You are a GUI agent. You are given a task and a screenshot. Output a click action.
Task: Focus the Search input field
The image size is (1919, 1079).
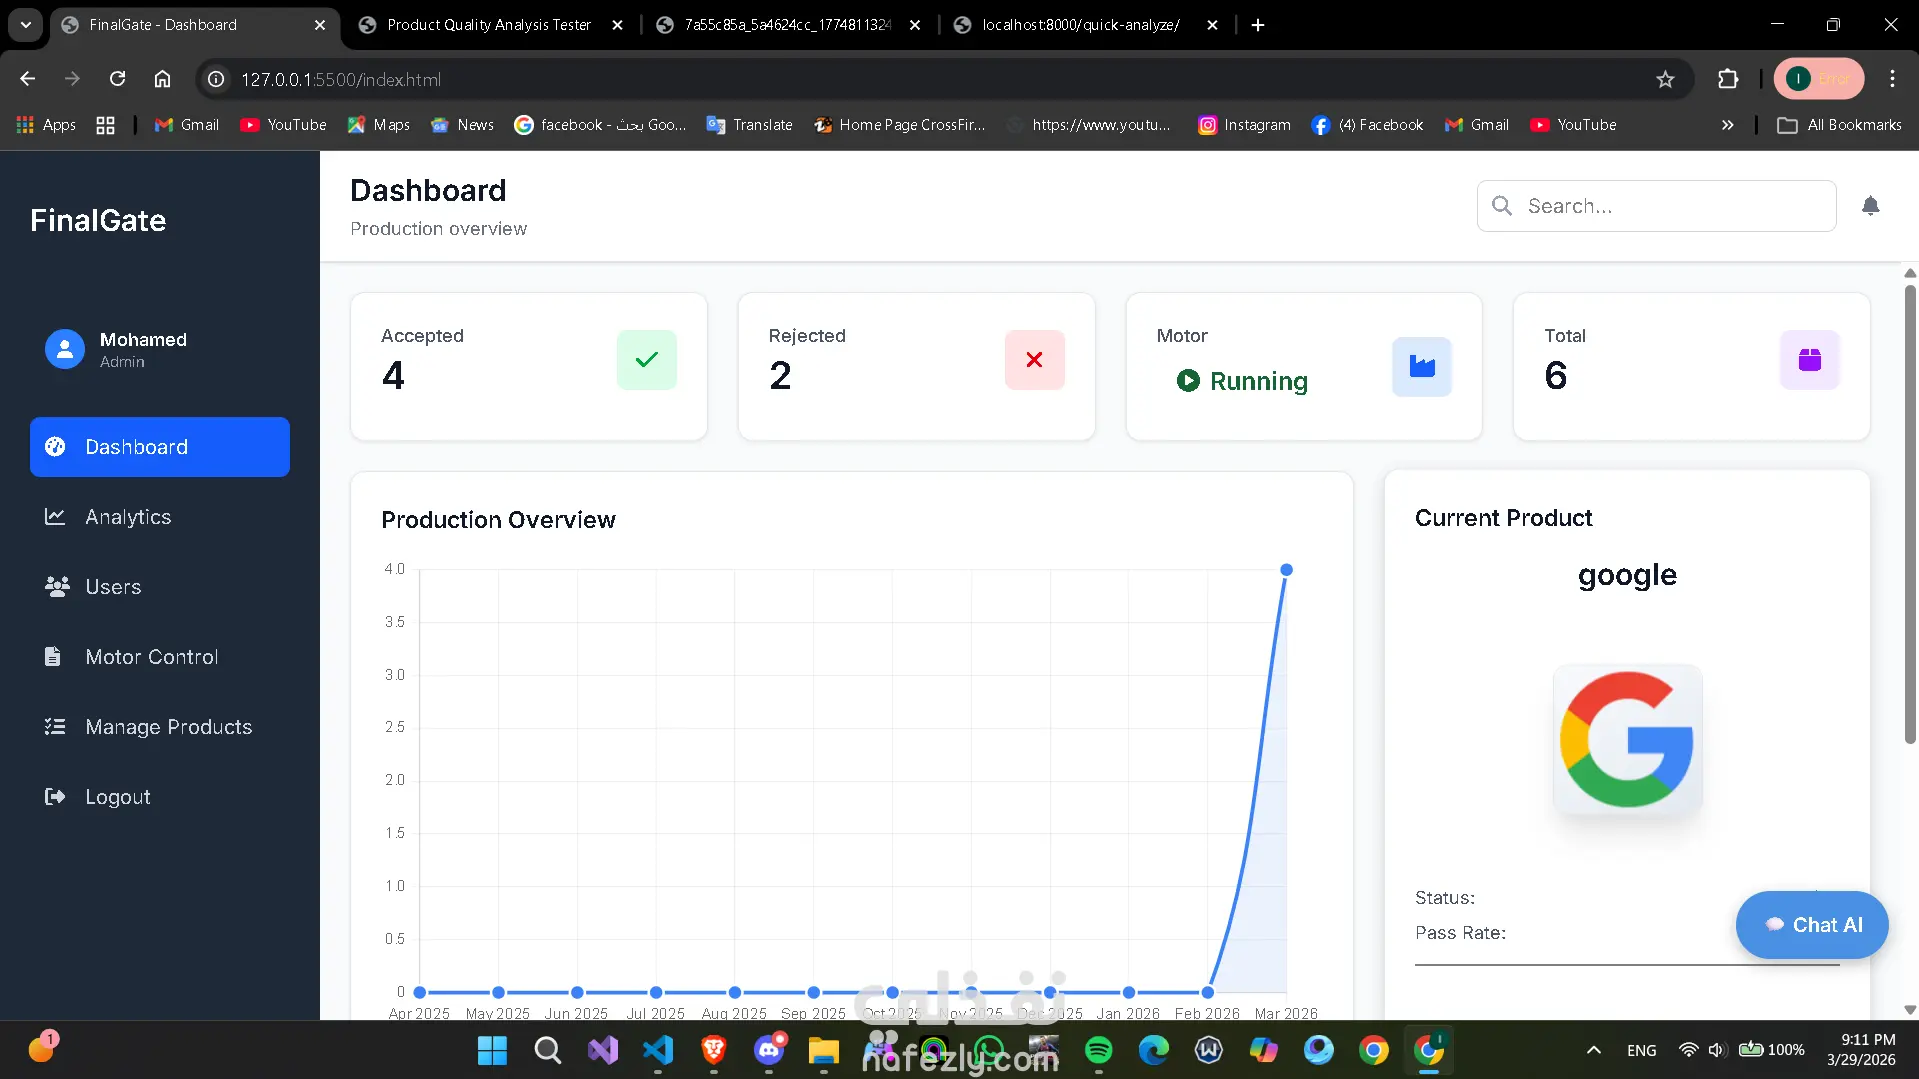[x=1656, y=206]
